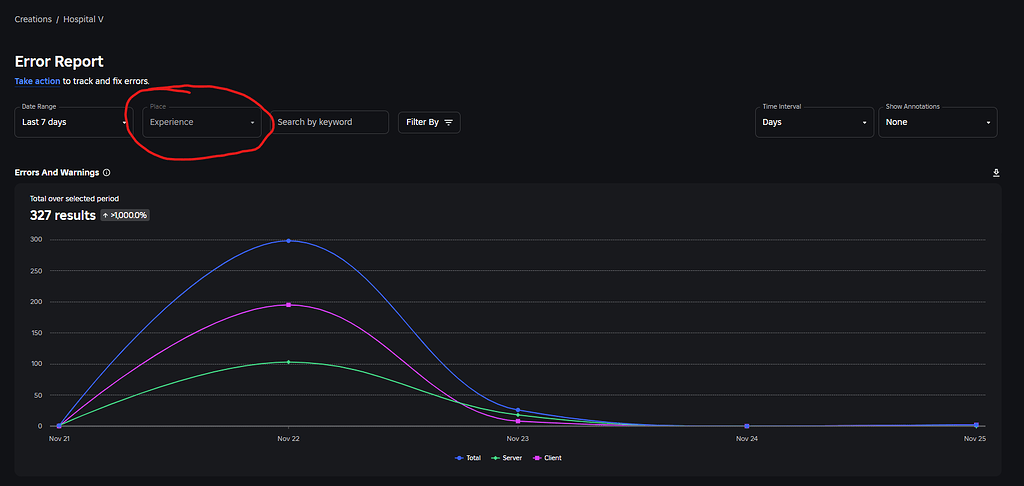Click the Errors And Warnings info icon

click(106, 173)
